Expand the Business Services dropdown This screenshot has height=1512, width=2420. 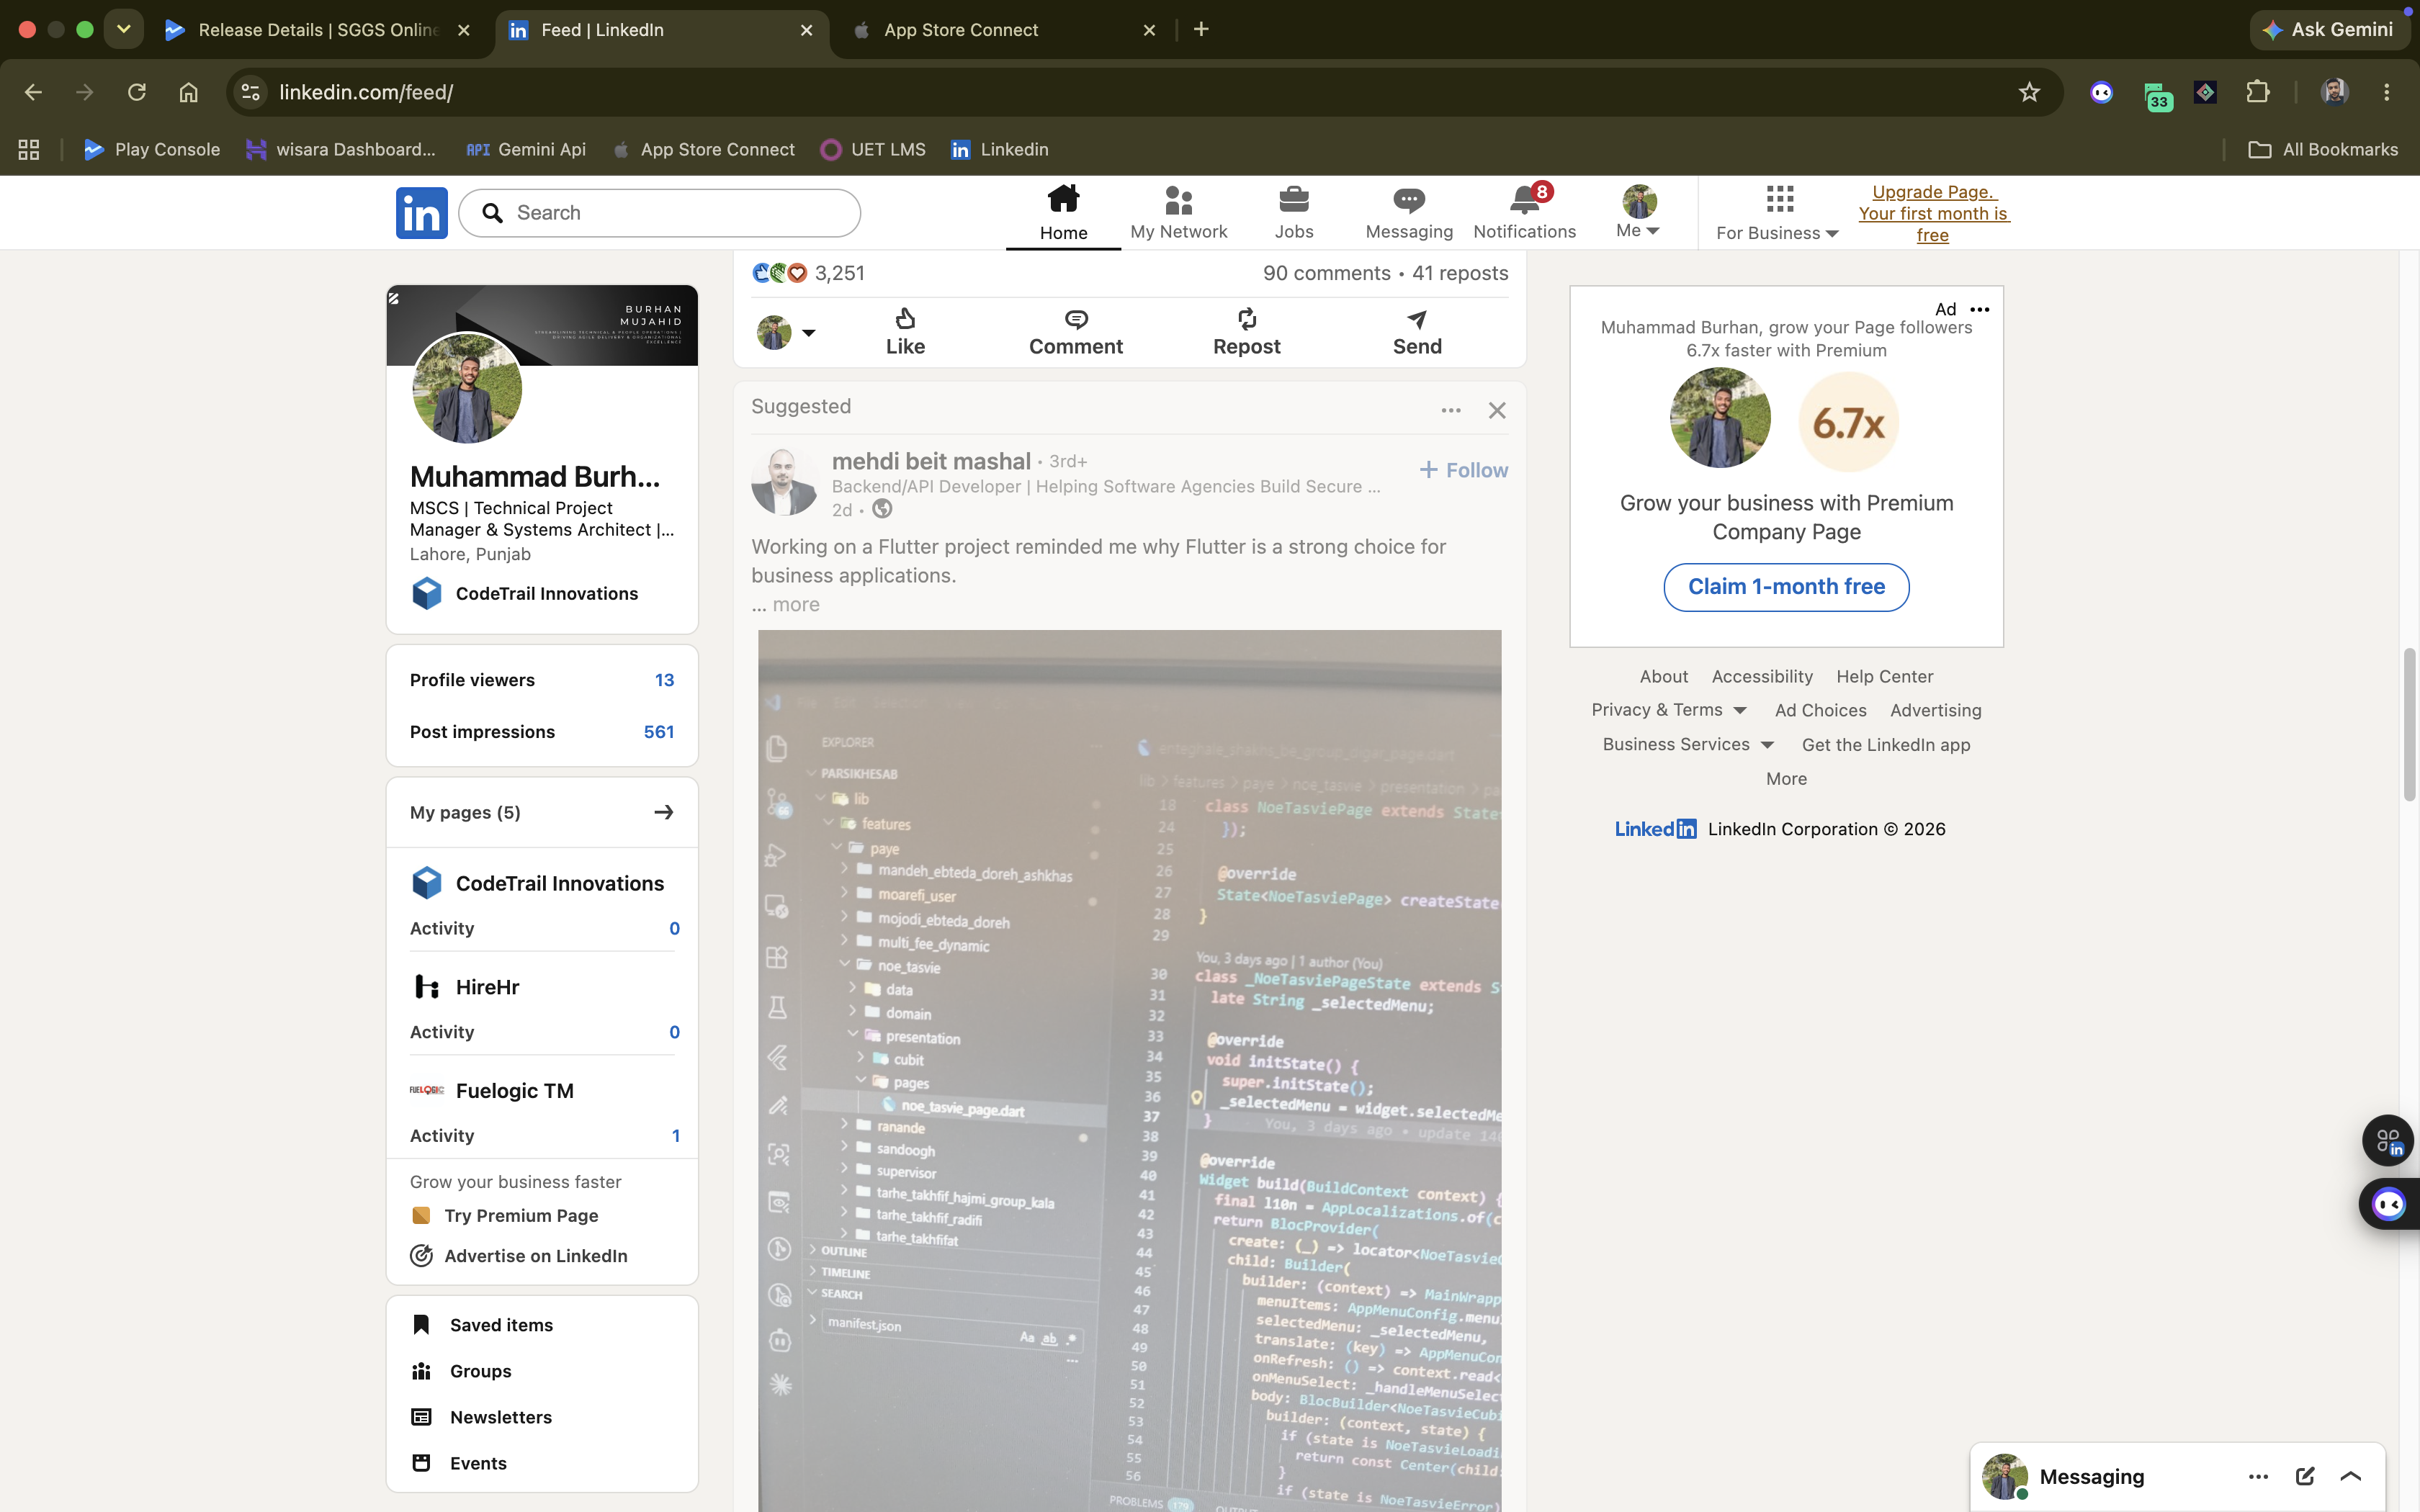pyautogui.click(x=1688, y=745)
